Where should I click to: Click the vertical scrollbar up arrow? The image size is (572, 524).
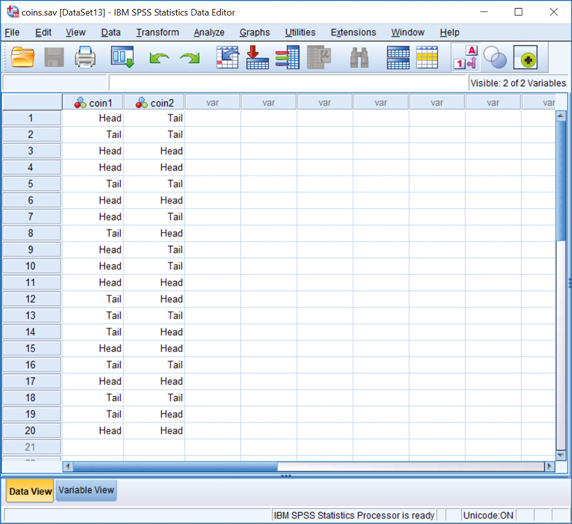(561, 116)
